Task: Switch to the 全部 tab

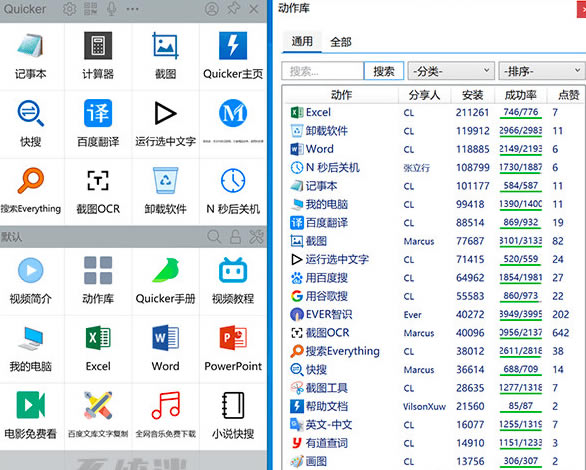Action: click(341, 42)
